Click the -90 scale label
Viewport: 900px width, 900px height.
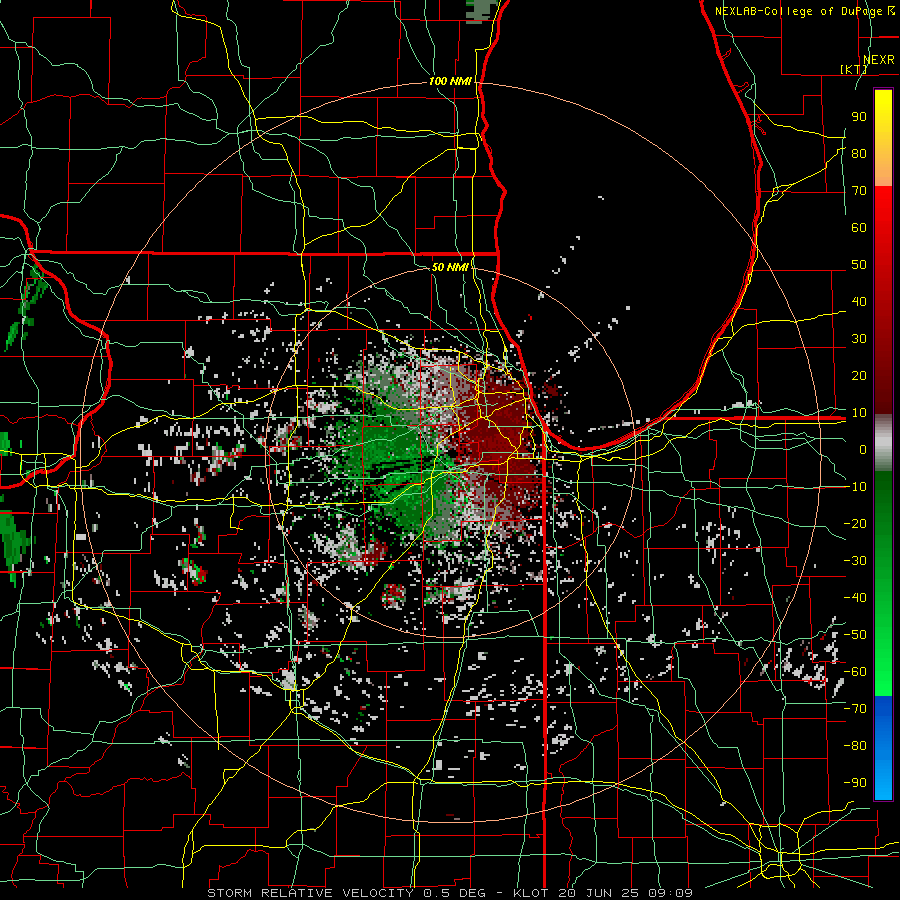click(x=855, y=782)
